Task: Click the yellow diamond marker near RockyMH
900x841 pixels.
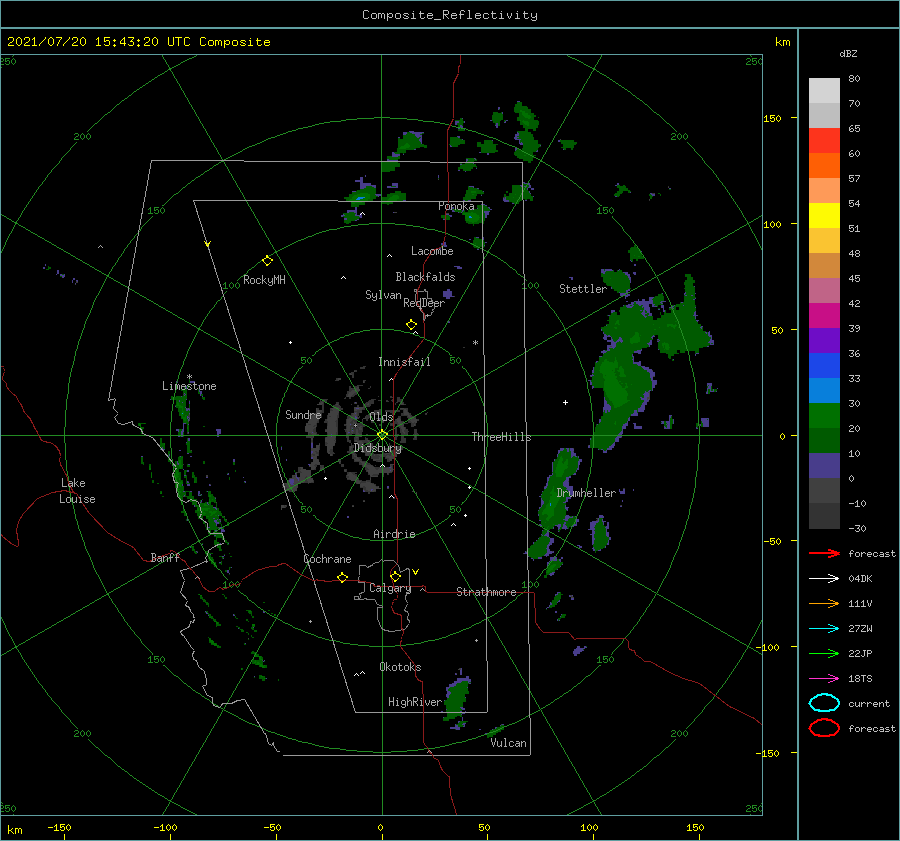Action: 267,261
